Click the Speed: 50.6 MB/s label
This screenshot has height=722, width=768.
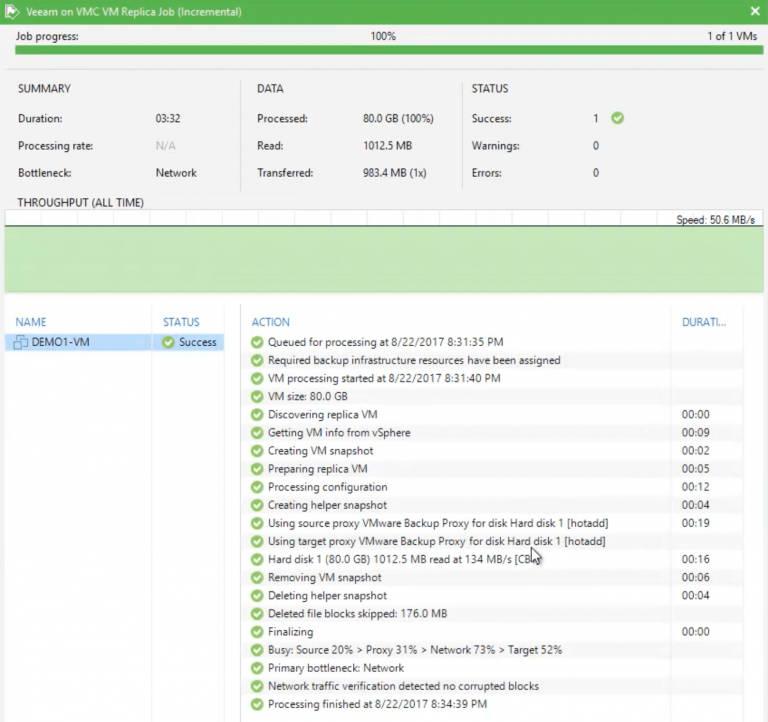pos(716,220)
